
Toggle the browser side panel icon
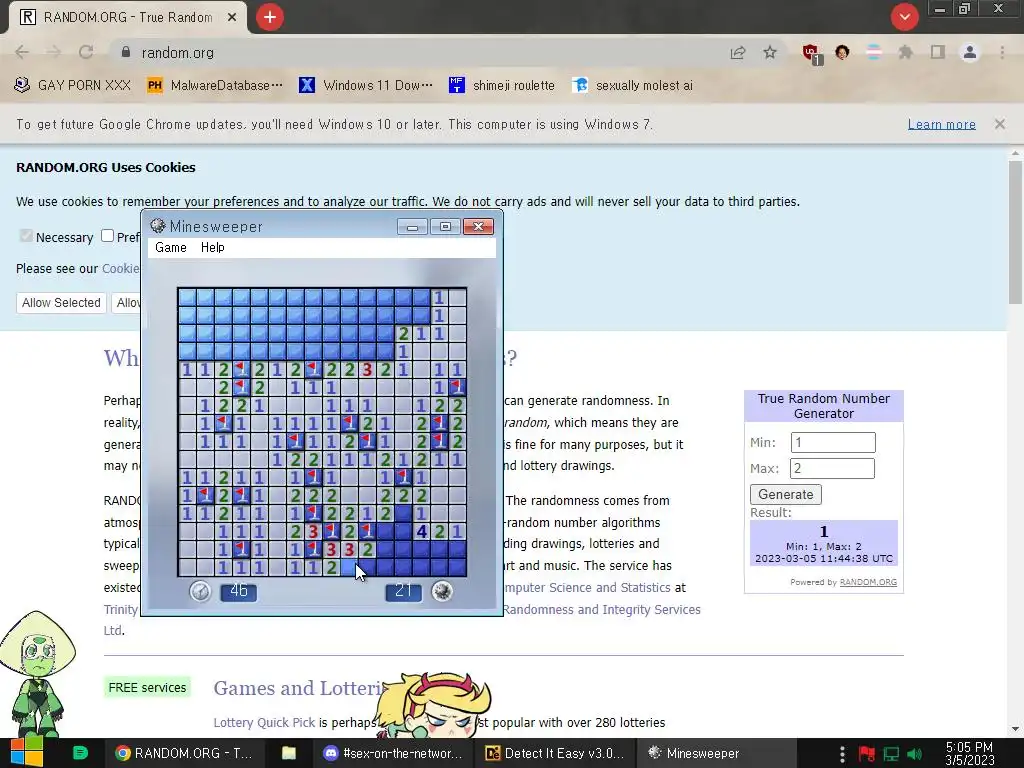pyautogui.click(x=938, y=52)
